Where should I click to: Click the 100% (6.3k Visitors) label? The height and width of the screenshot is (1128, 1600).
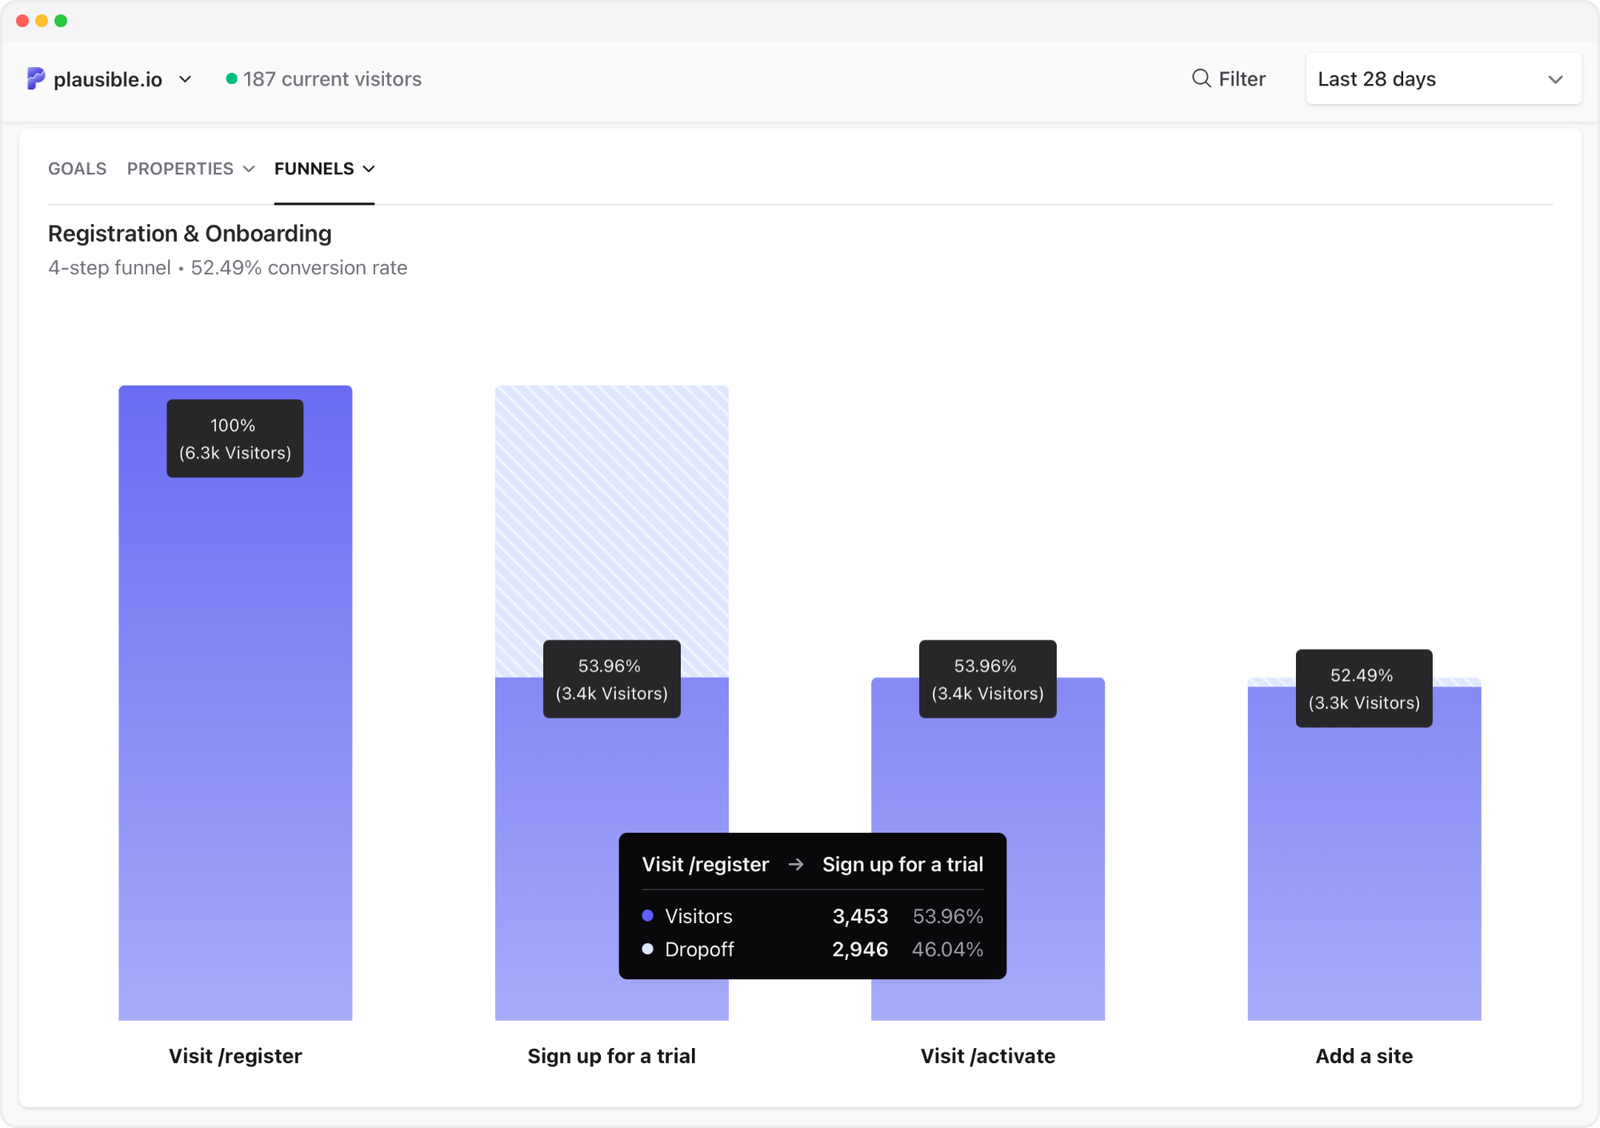pyautogui.click(x=235, y=439)
